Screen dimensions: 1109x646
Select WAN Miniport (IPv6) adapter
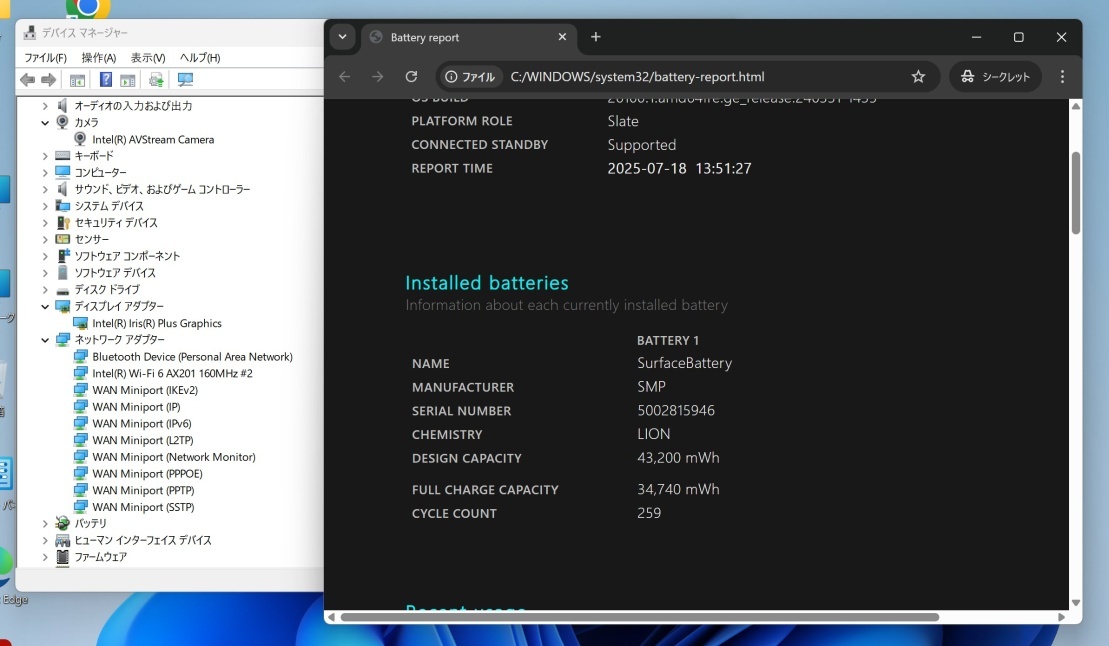(x=141, y=424)
